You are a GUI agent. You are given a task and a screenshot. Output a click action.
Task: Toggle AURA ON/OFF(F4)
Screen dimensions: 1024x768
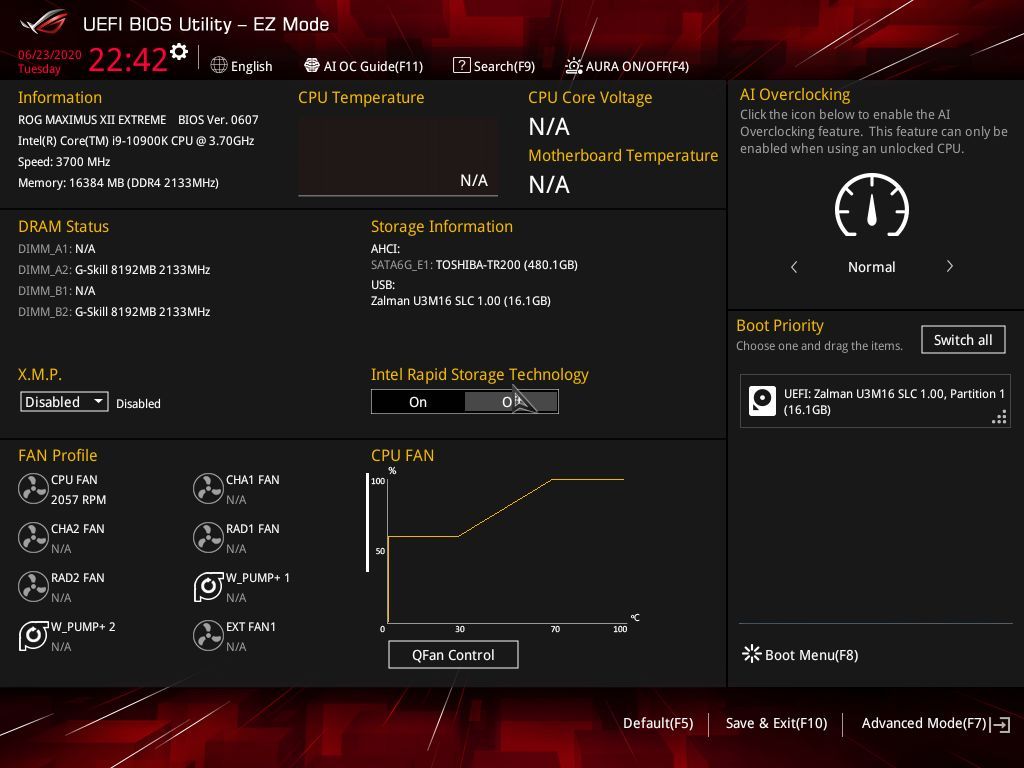(627, 66)
